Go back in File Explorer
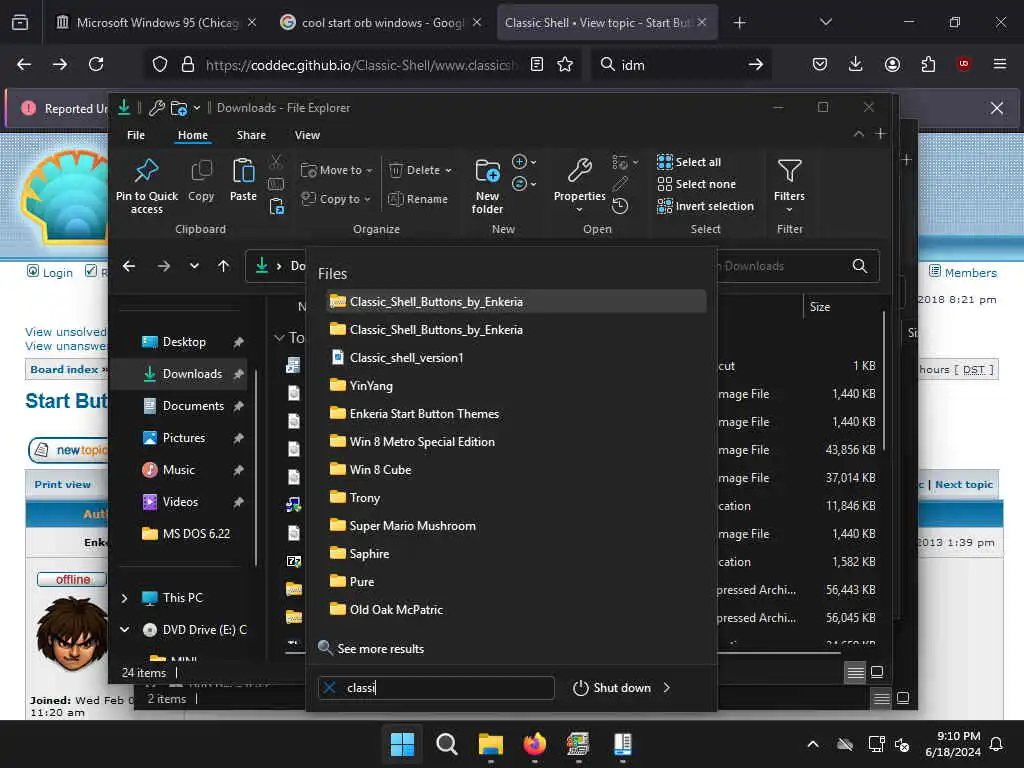The image size is (1024, 768). coord(129,266)
